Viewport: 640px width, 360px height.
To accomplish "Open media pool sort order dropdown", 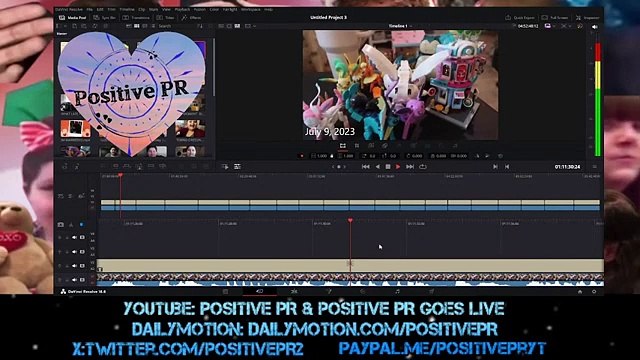I will click(x=200, y=26).
